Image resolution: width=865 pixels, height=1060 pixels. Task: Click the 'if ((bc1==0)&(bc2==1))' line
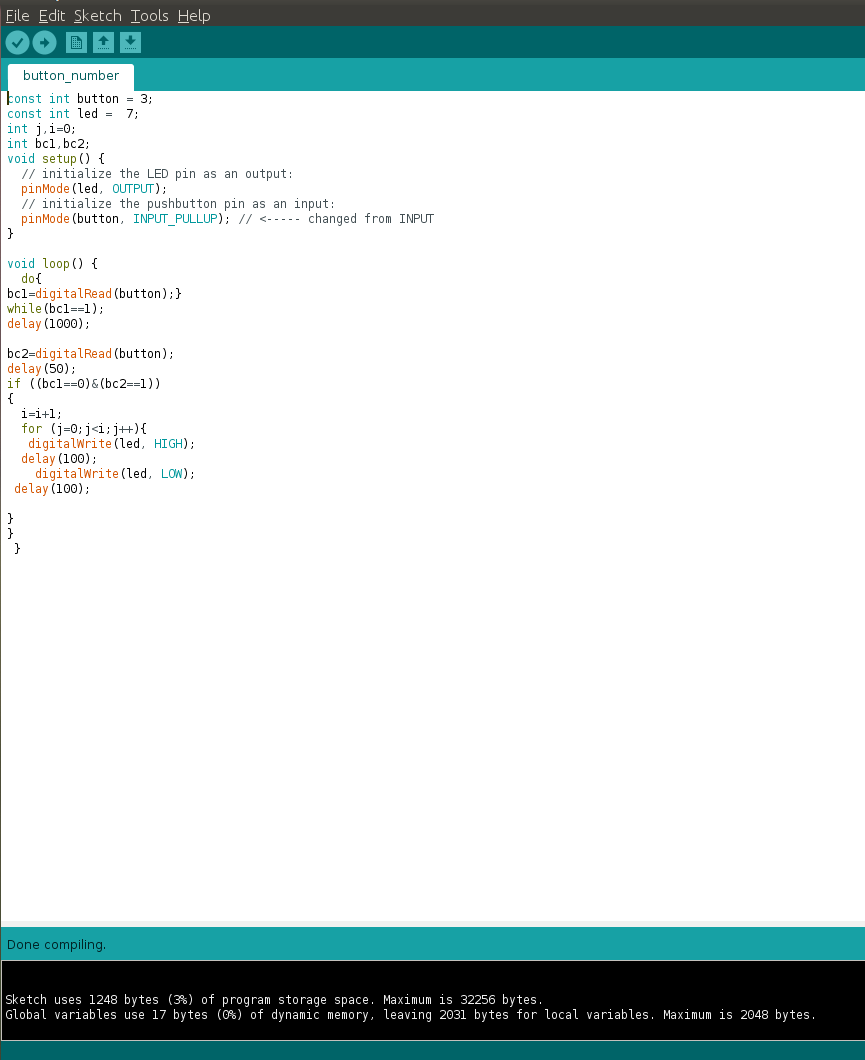click(x=84, y=383)
